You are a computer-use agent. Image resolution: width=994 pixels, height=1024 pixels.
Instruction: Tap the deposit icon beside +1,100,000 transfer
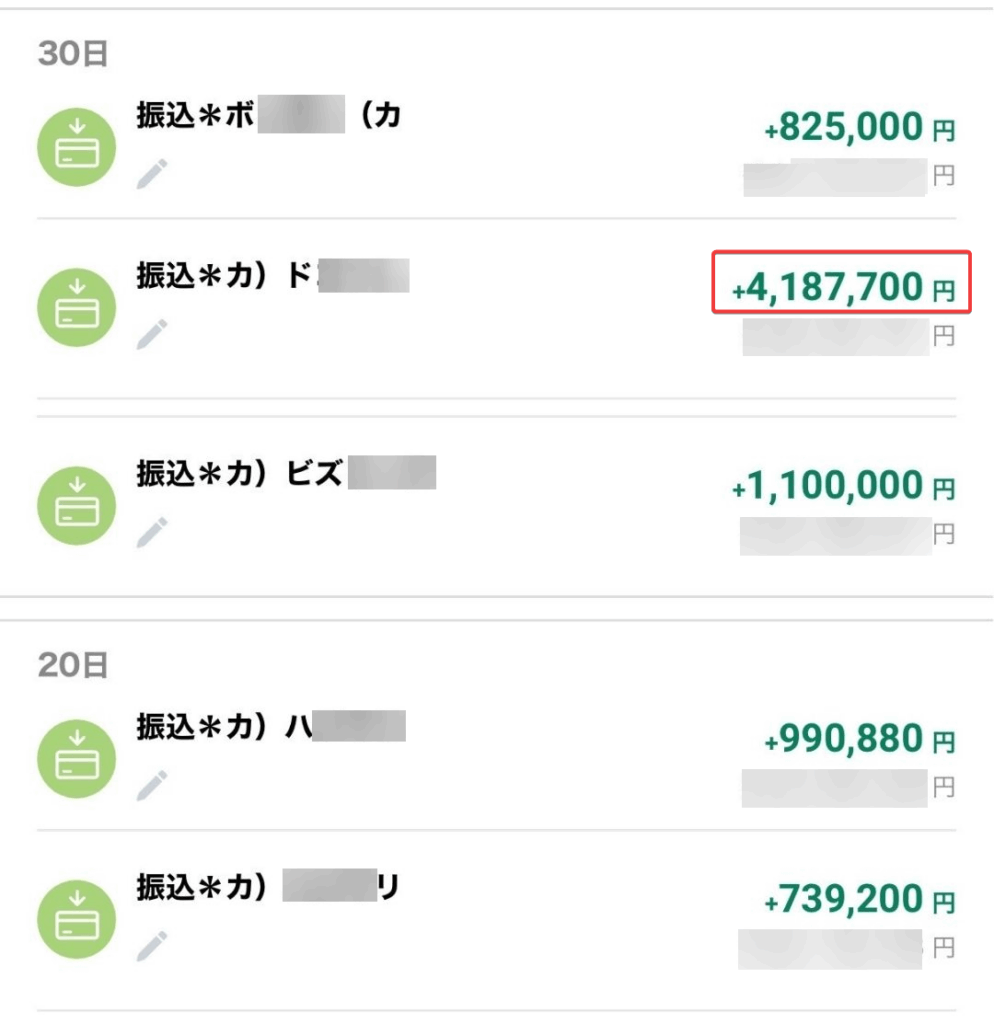(x=76, y=505)
